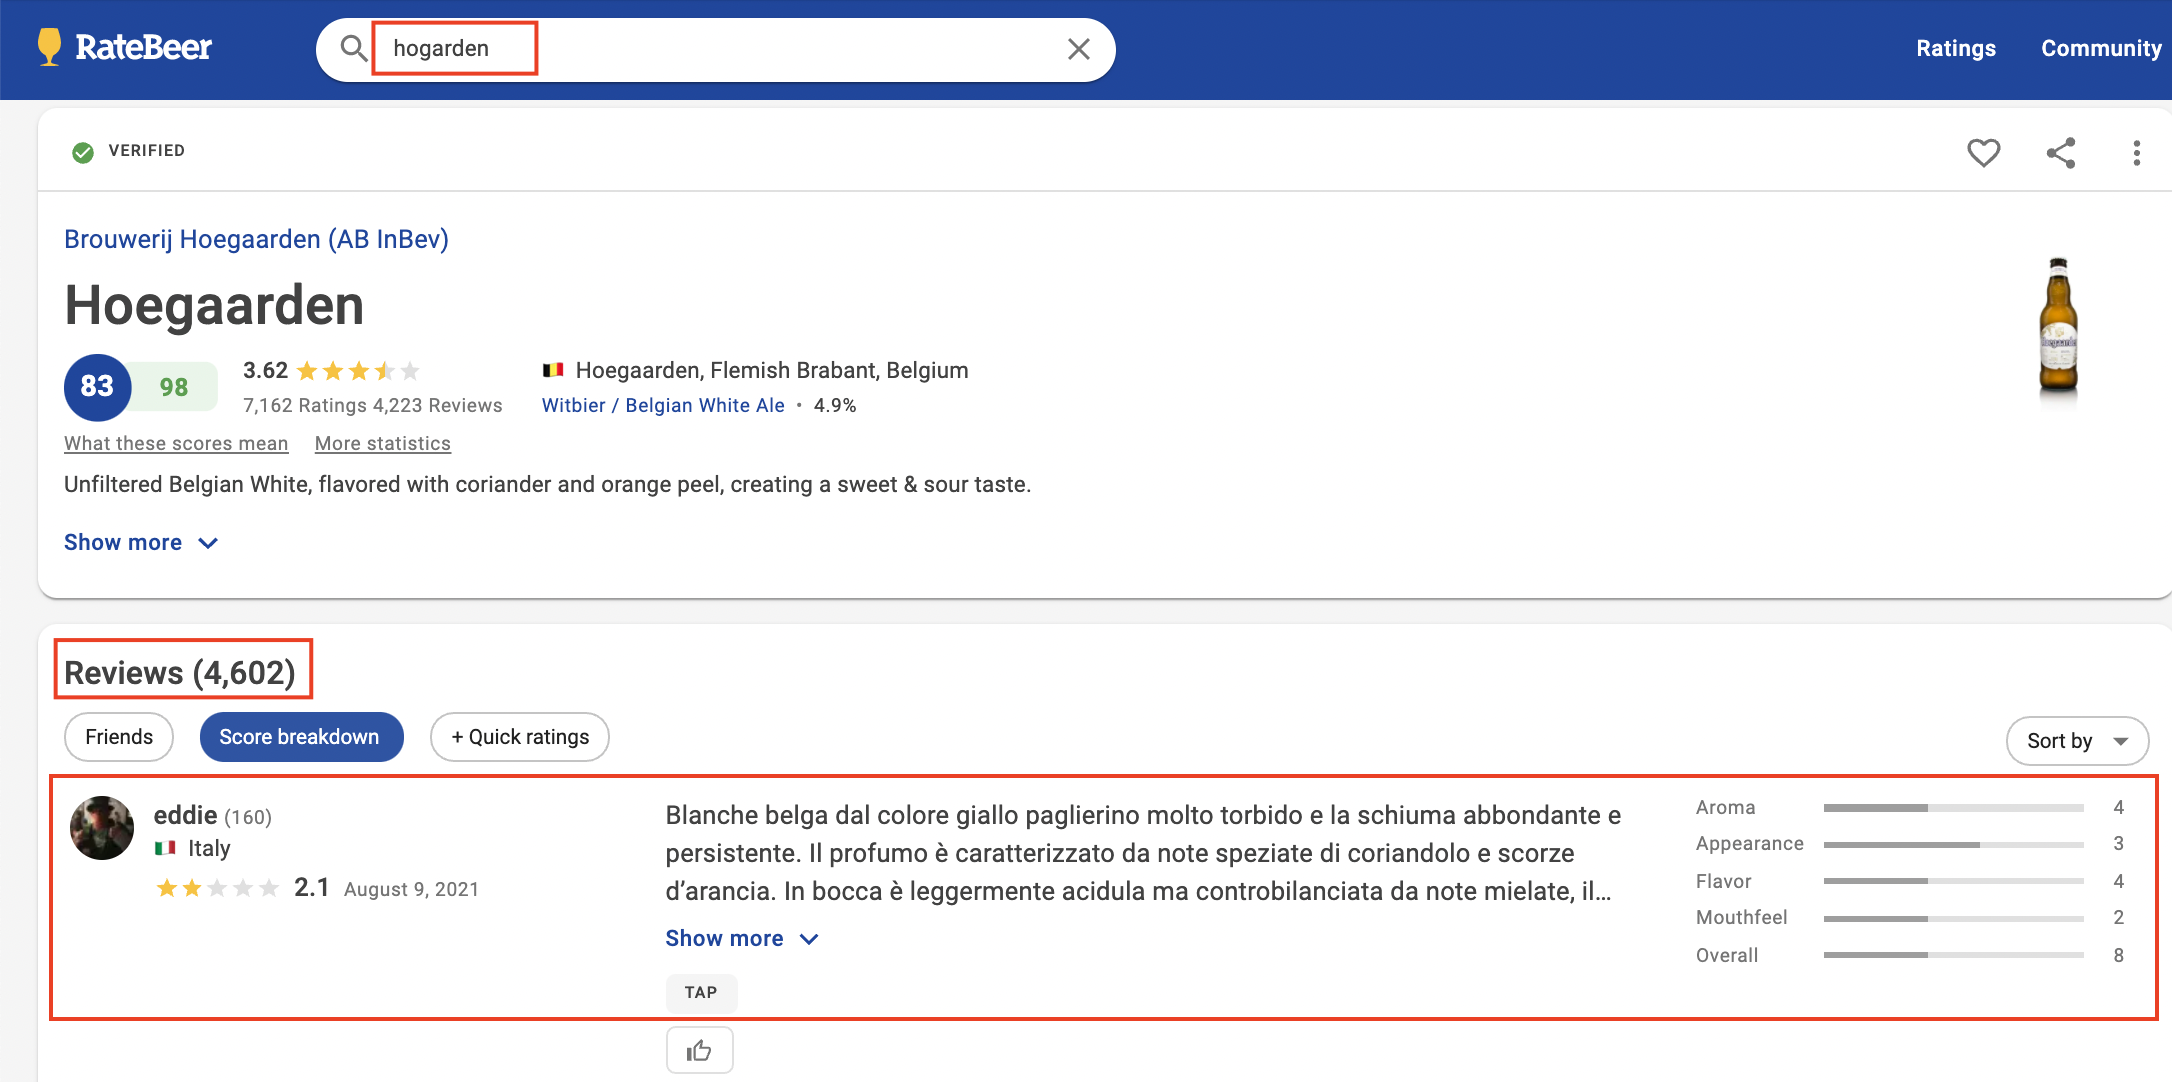
Task: Toggle the Friends filter chip
Action: [119, 737]
